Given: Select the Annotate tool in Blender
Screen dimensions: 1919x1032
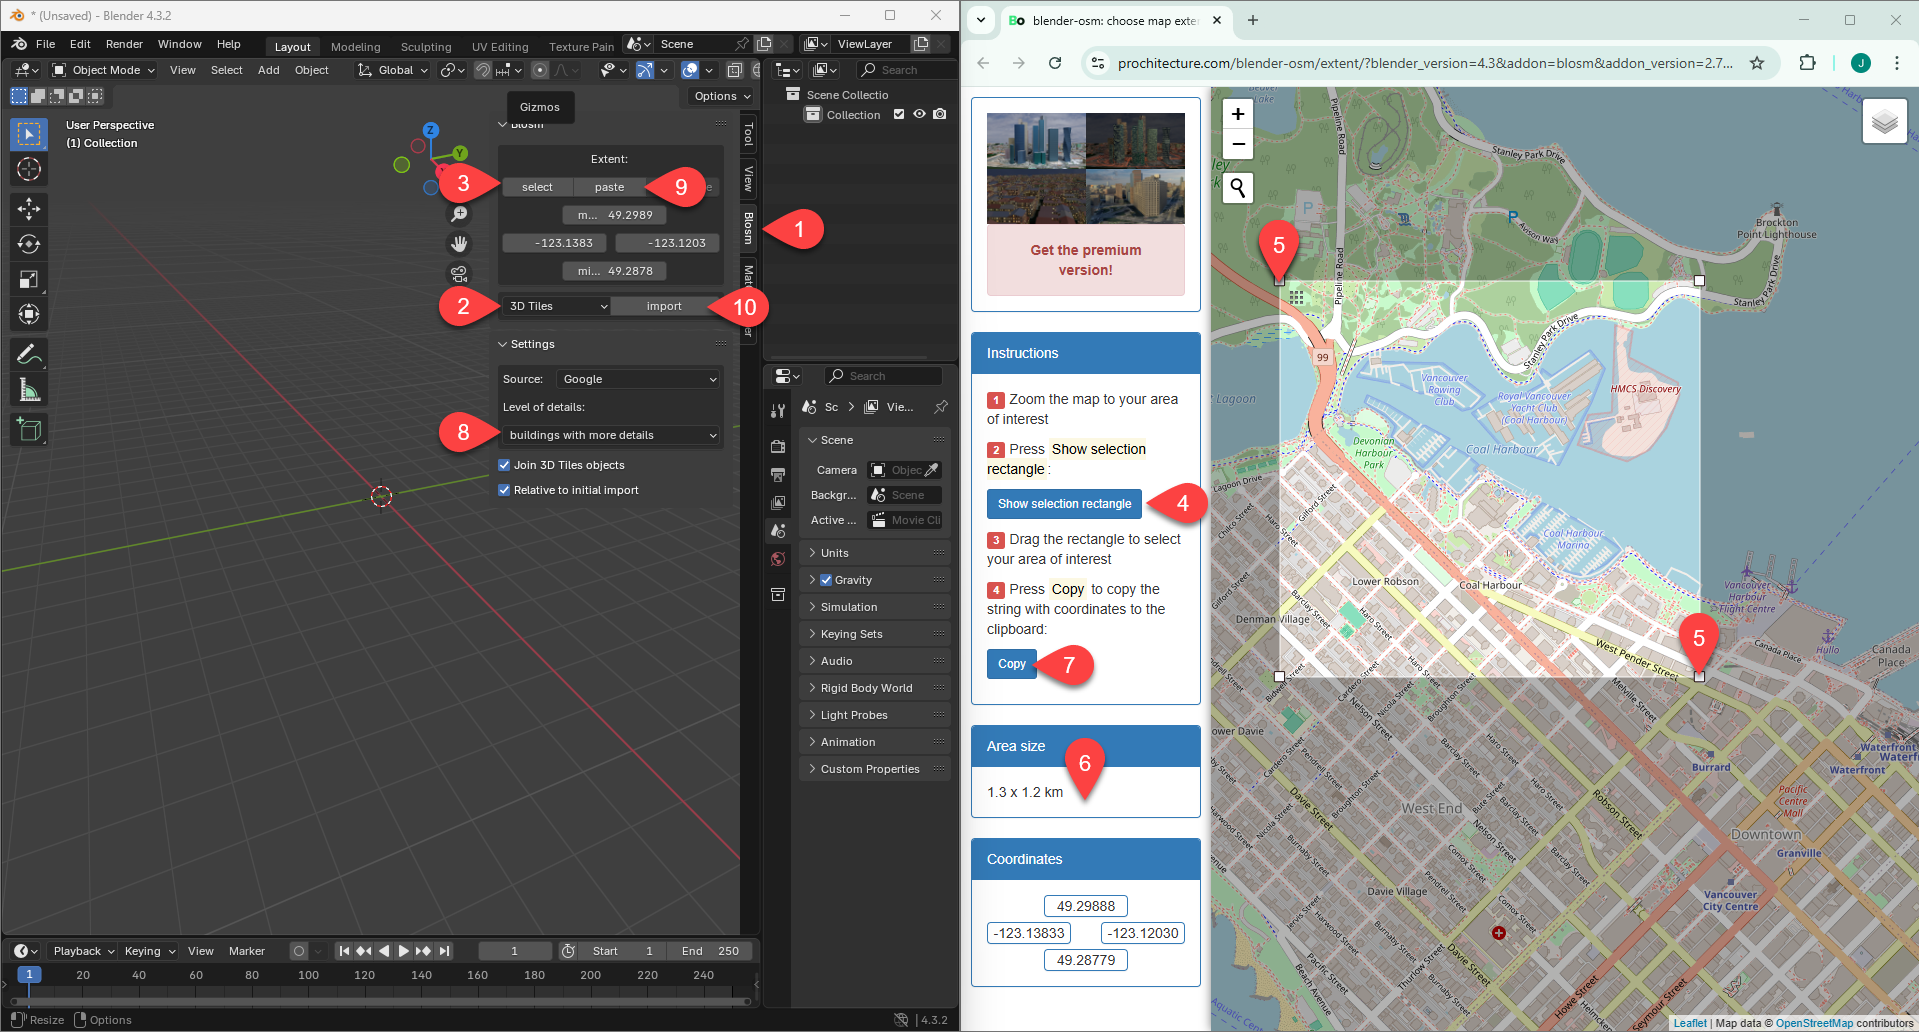Looking at the screenshot, I should (x=29, y=354).
